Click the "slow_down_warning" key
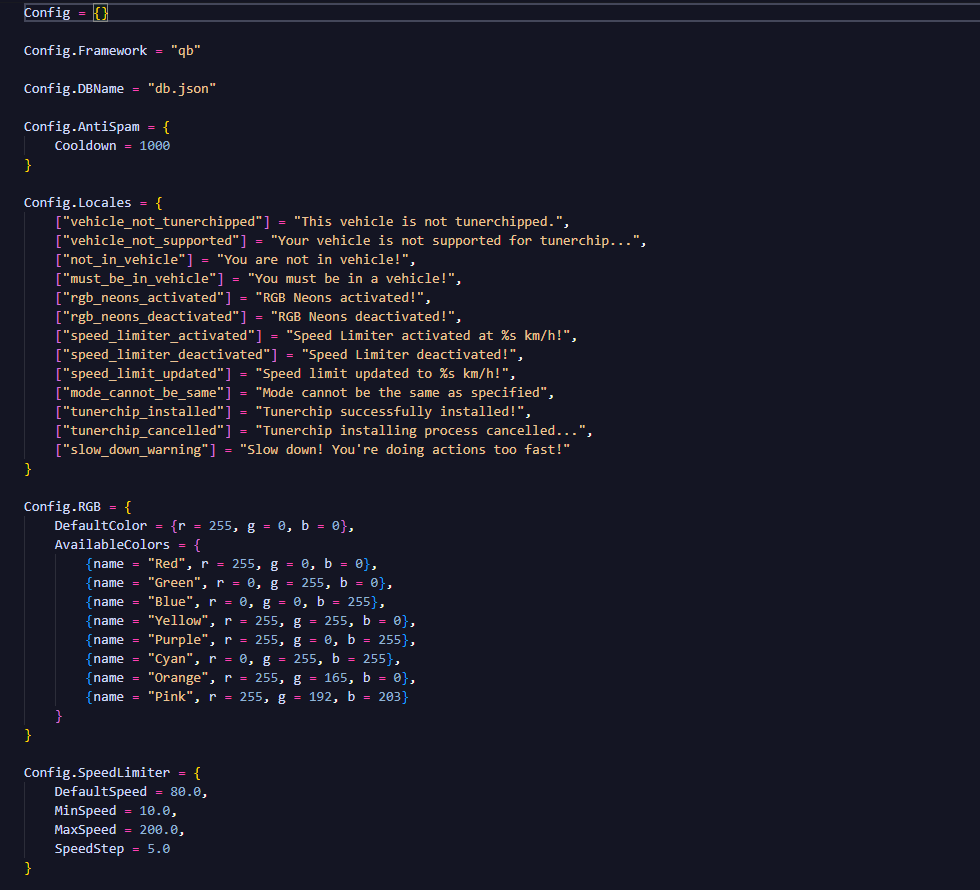Viewport: 980px width, 890px height. [x=136, y=450]
